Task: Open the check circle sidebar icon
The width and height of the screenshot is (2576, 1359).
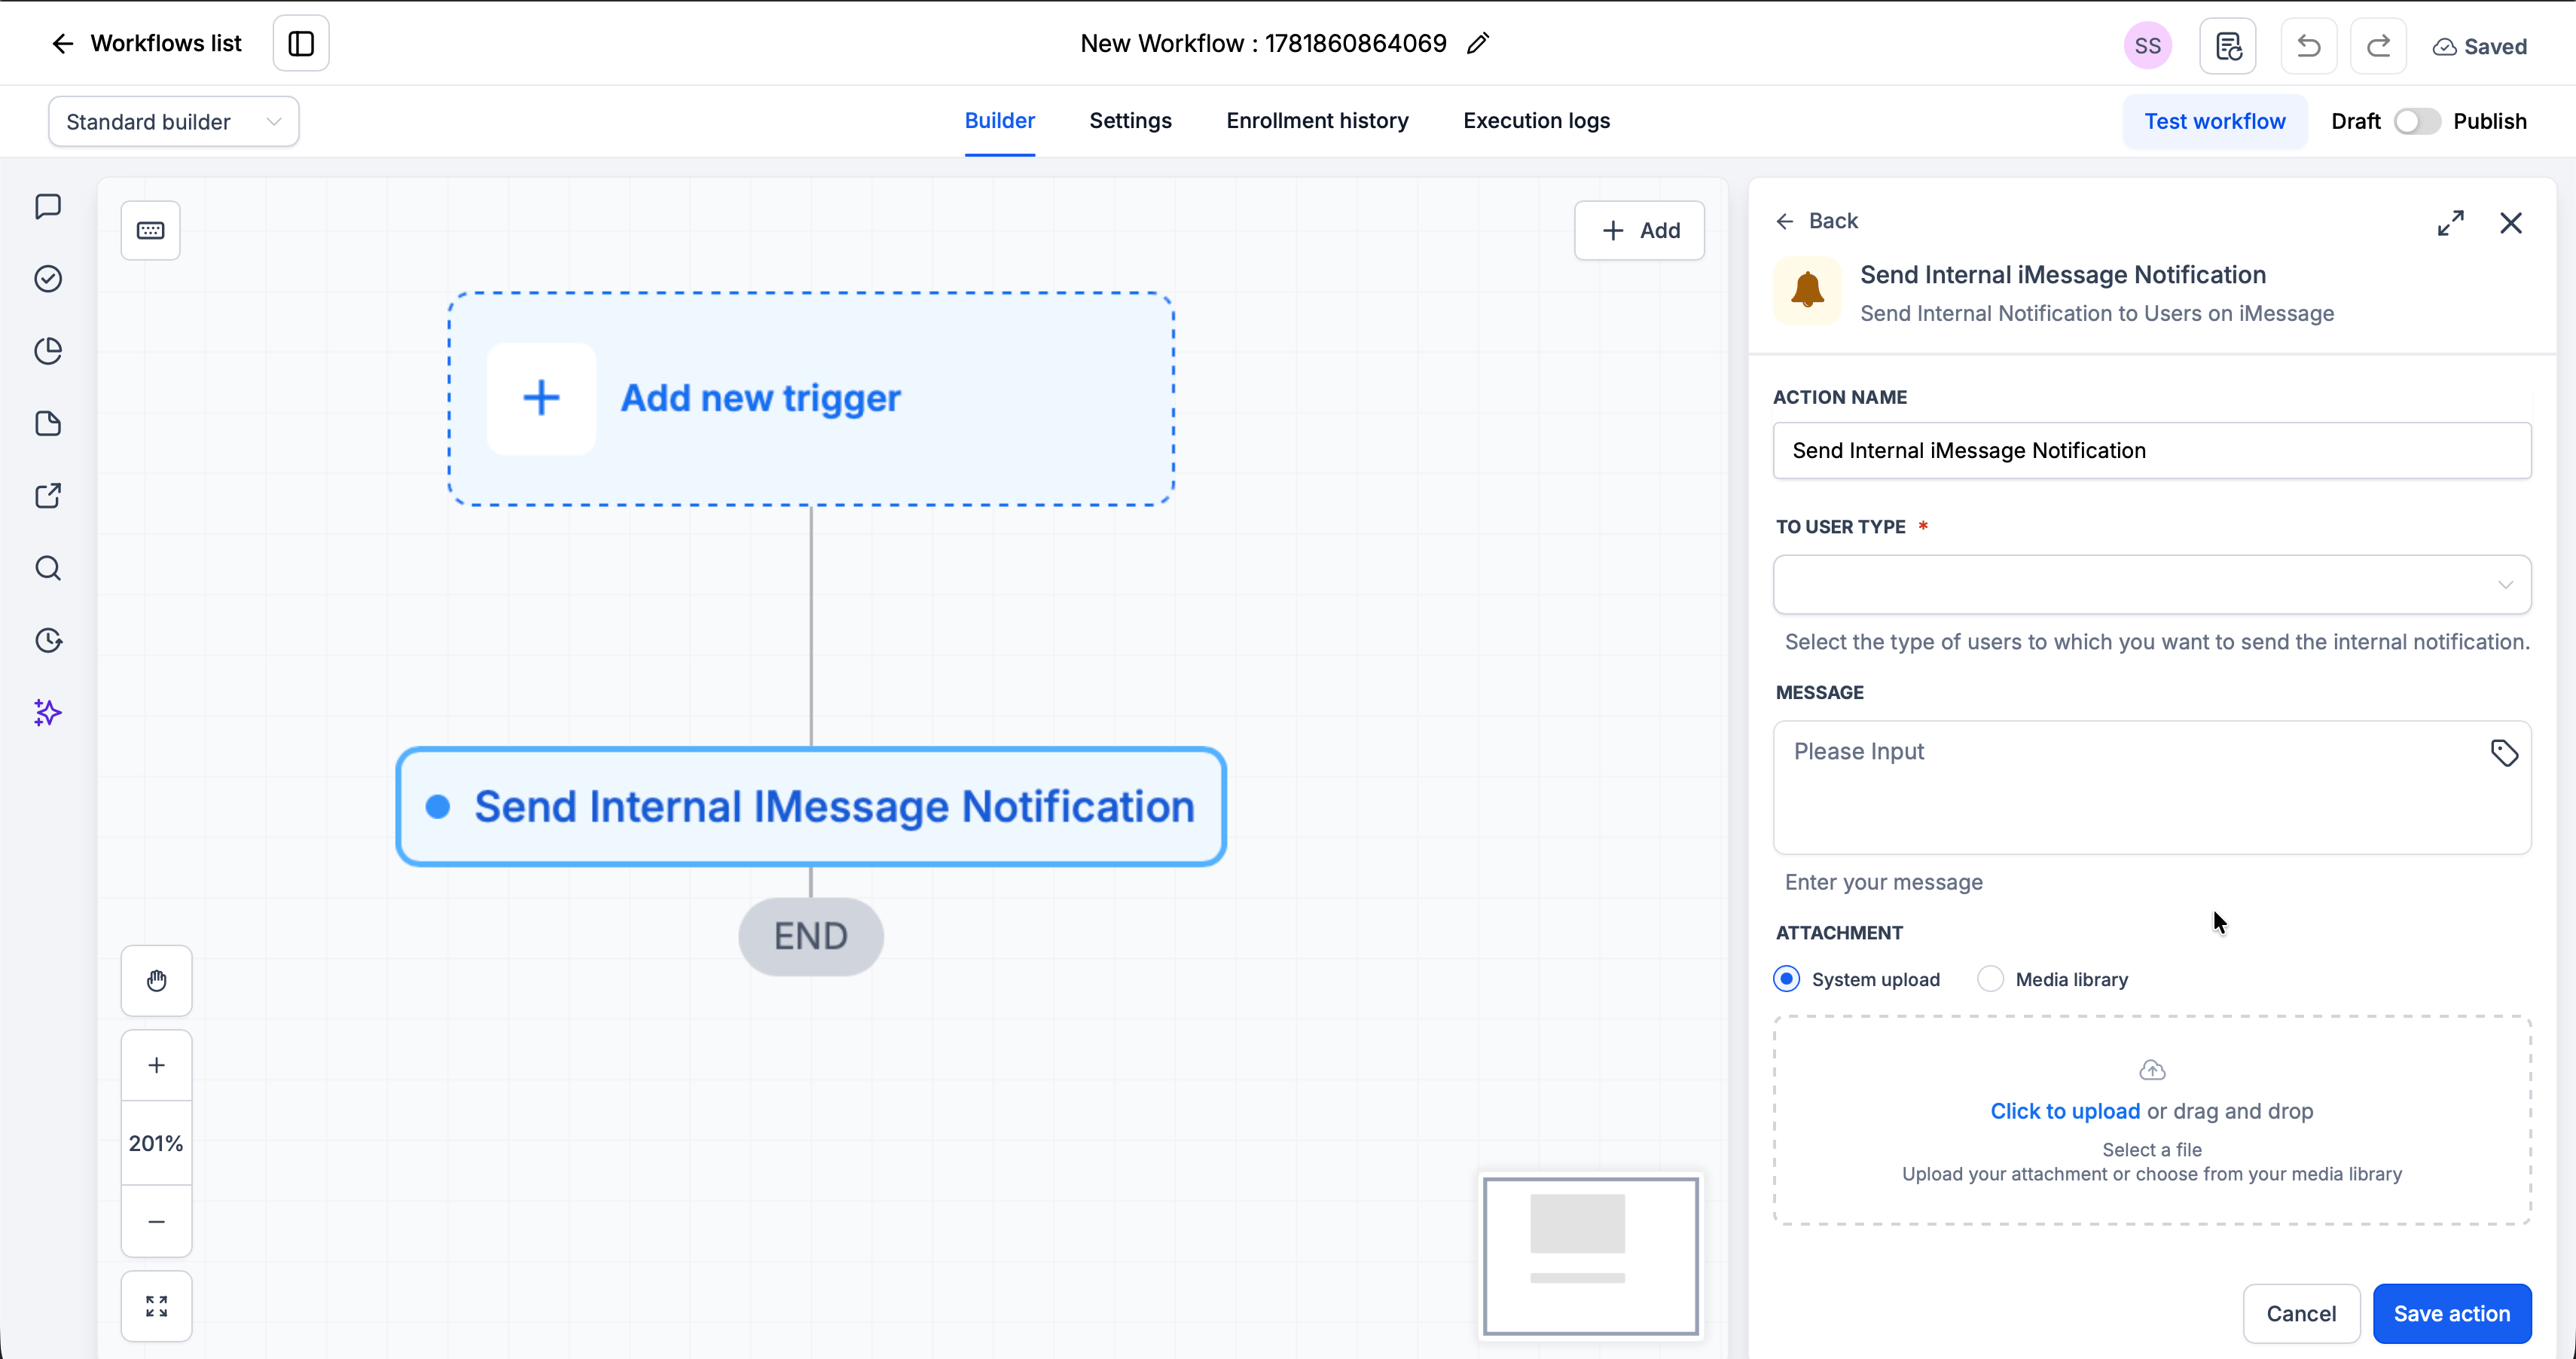Action: (x=48, y=278)
